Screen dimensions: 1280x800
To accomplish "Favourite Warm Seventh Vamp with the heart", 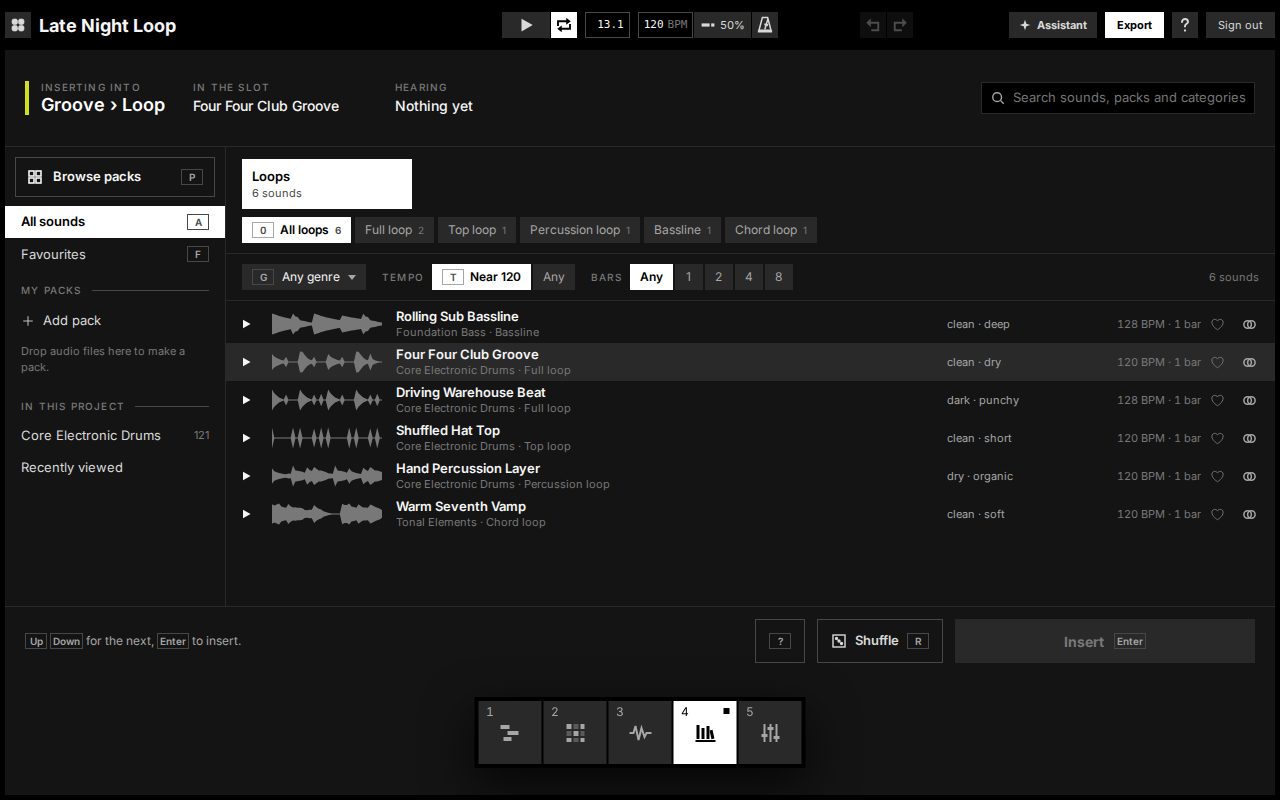I will (x=1217, y=514).
